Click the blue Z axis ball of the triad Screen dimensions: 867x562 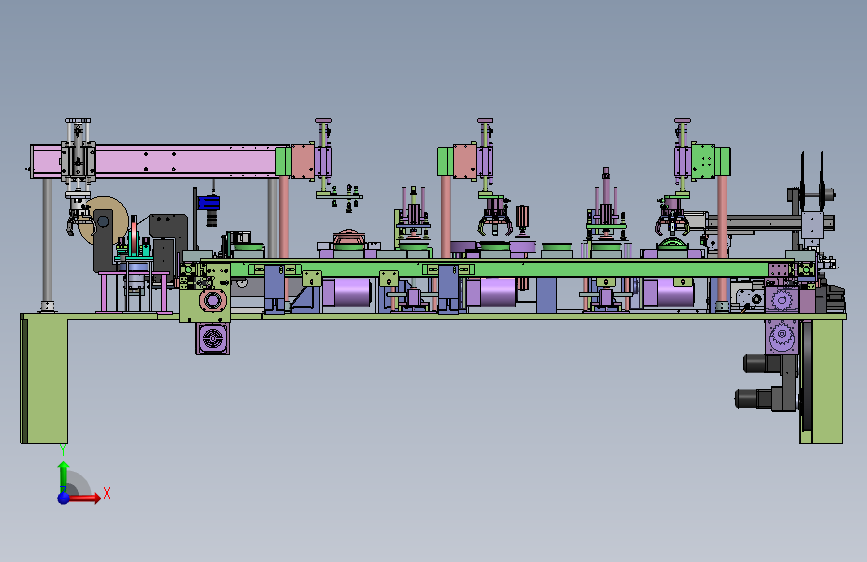[64, 498]
